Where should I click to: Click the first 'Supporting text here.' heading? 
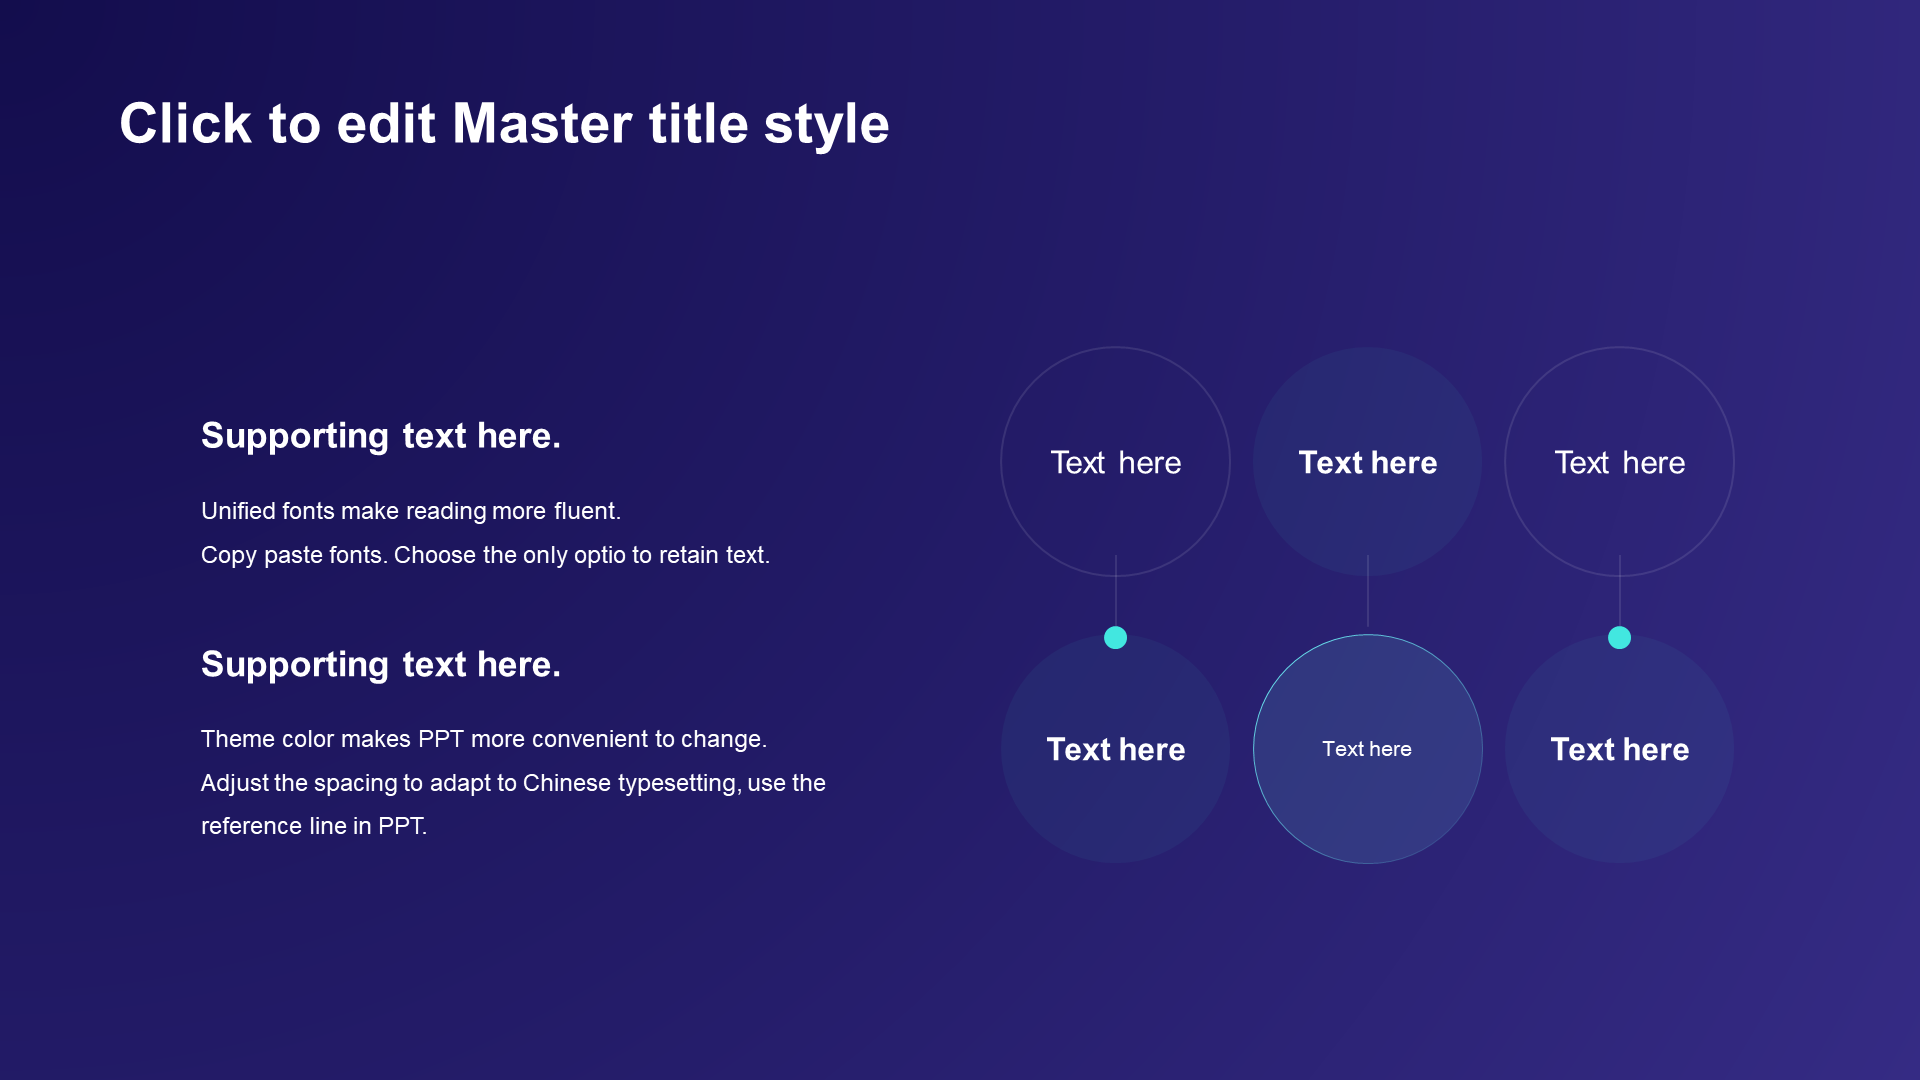coord(381,436)
